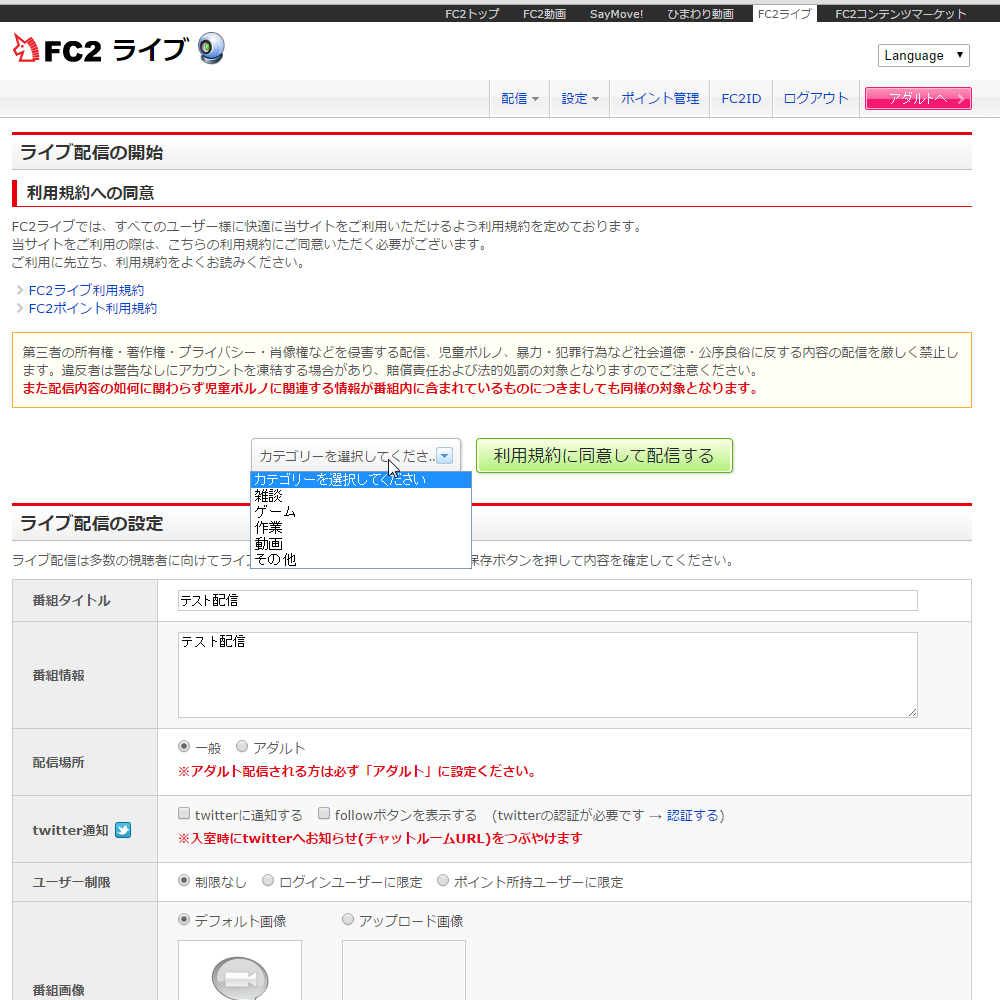Open the Language dropdown
Image resolution: width=1000 pixels, height=1000 pixels.
(x=923, y=55)
